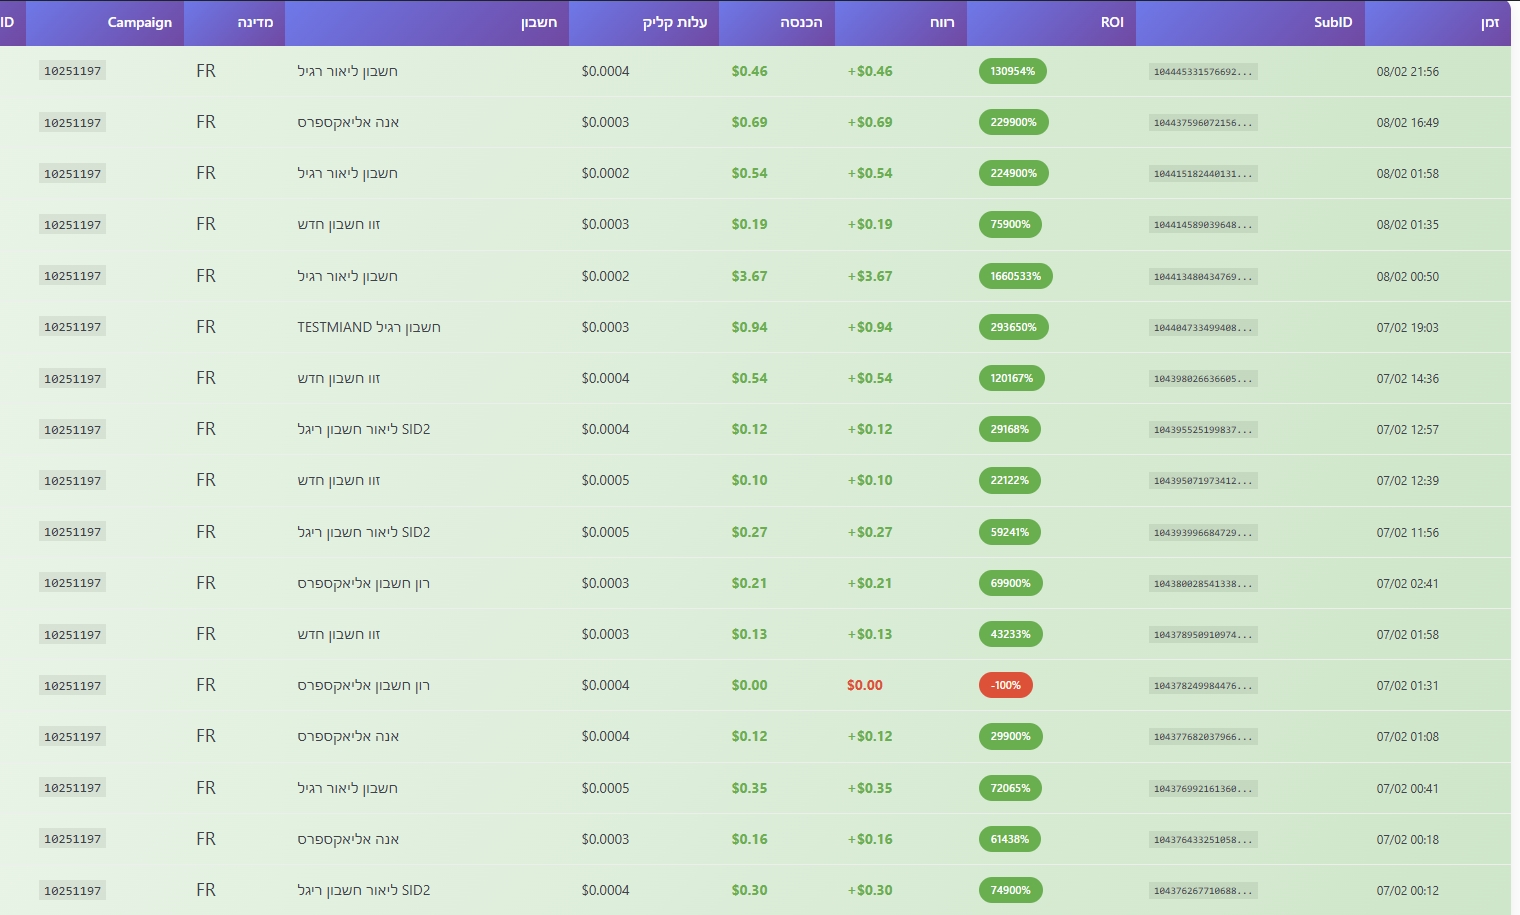Select the עלות קליק column header
The image size is (1520, 915).
click(x=674, y=22)
